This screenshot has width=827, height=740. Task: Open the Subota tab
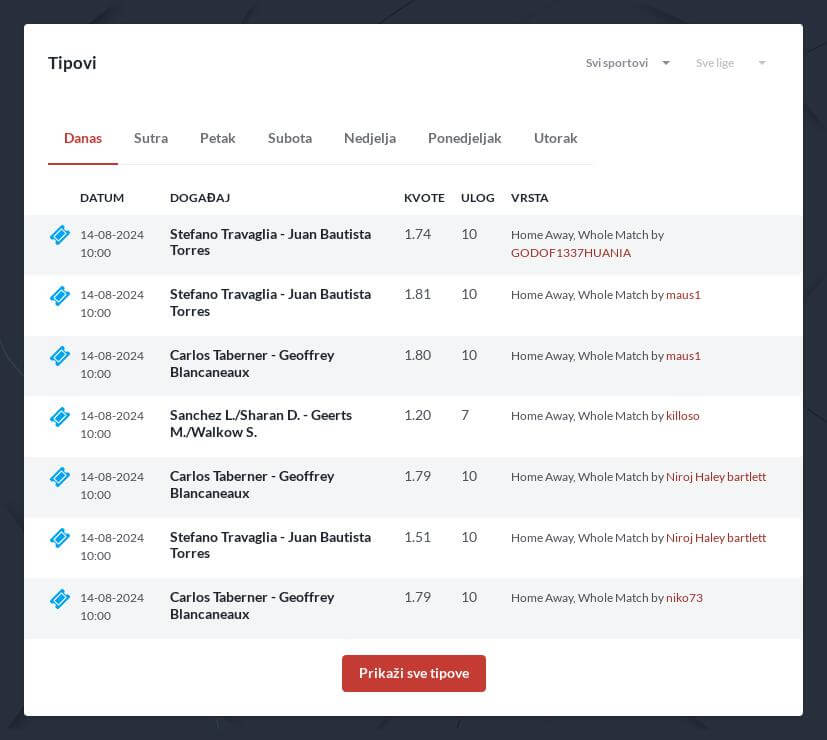290,138
